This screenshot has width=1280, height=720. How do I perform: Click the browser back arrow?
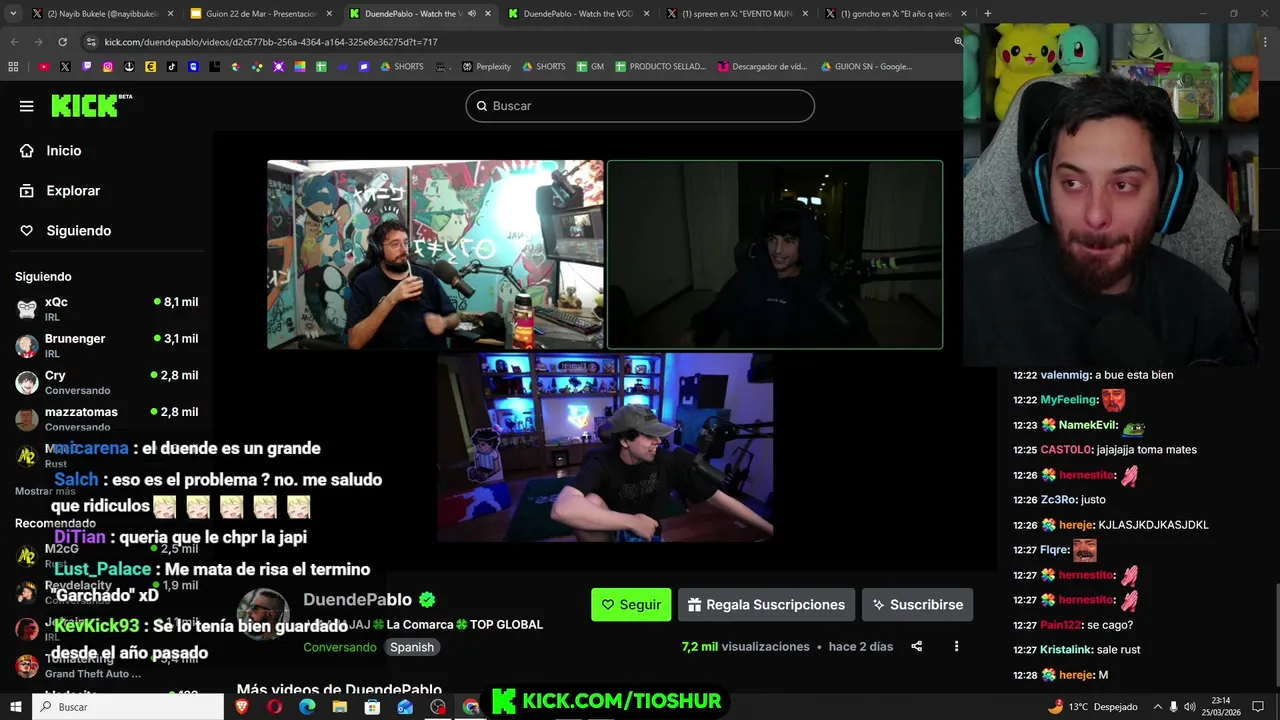(14, 42)
